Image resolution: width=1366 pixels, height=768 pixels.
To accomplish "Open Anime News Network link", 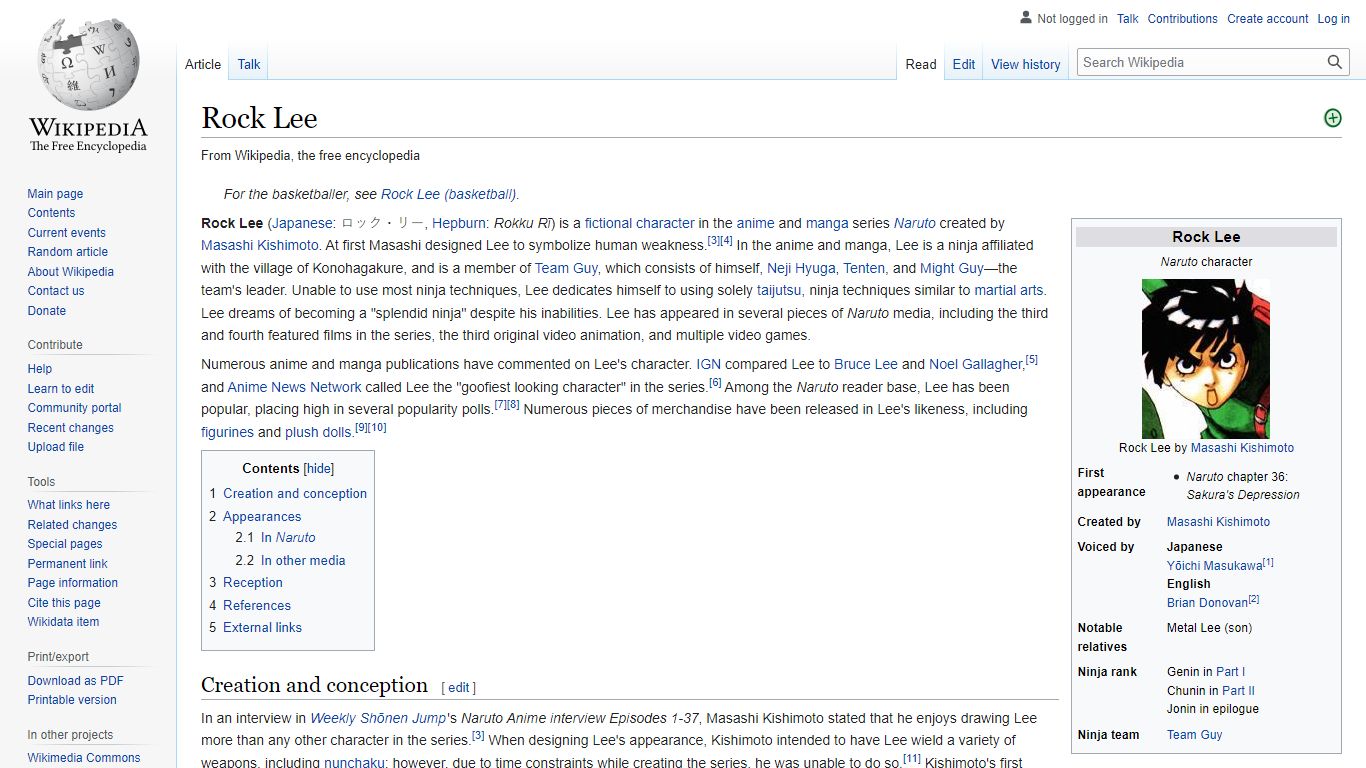I will [294, 387].
